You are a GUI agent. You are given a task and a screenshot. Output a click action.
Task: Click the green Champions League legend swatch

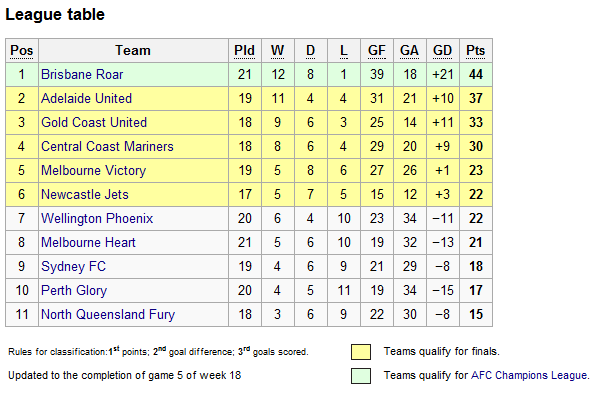point(361,376)
